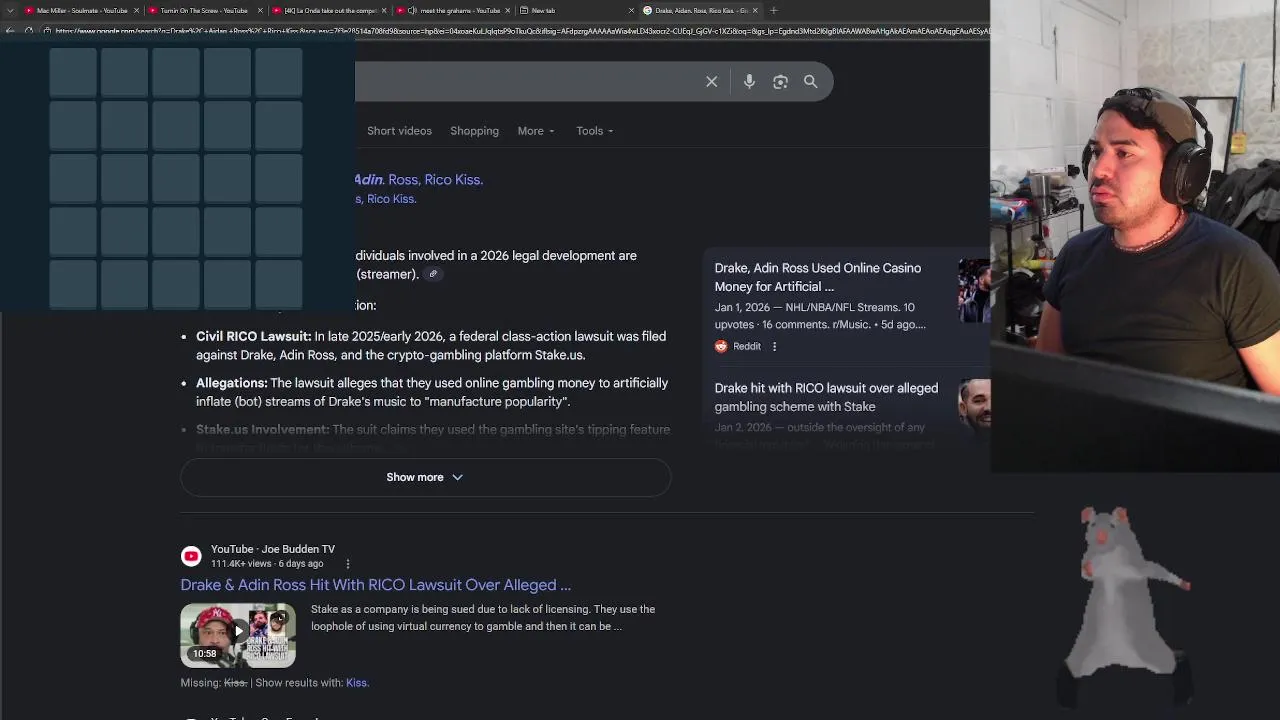Click the Reddit logo icon
The height and width of the screenshot is (720, 1280).
pyautogui.click(x=721, y=346)
